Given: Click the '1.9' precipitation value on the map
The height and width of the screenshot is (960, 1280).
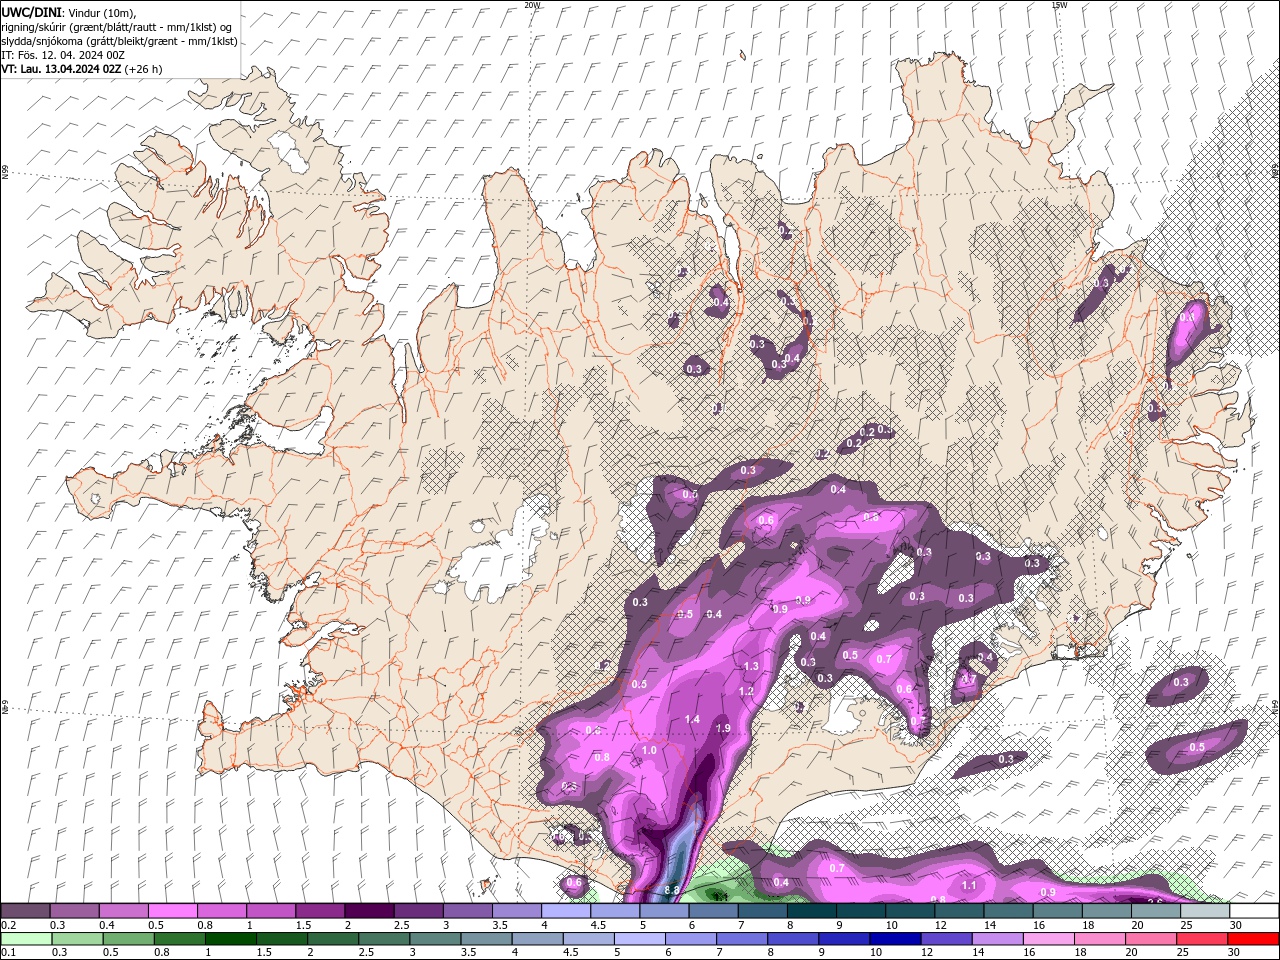Looking at the screenshot, I should [723, 729].
